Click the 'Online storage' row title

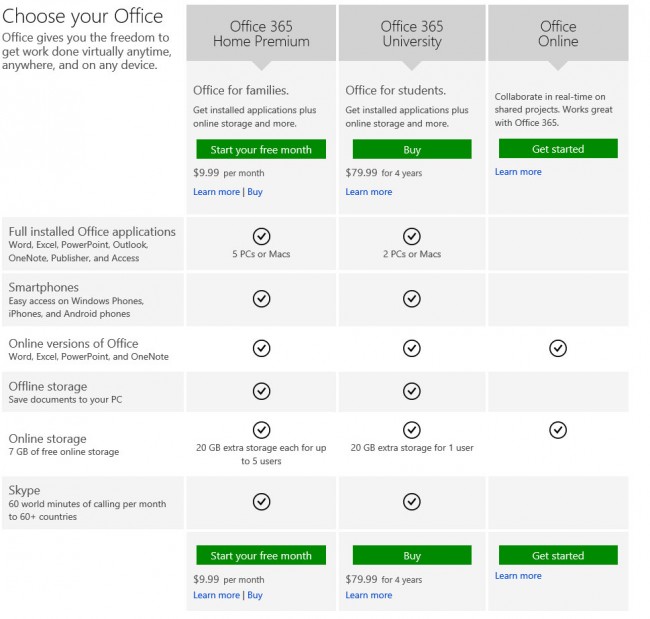pos(47,439)
